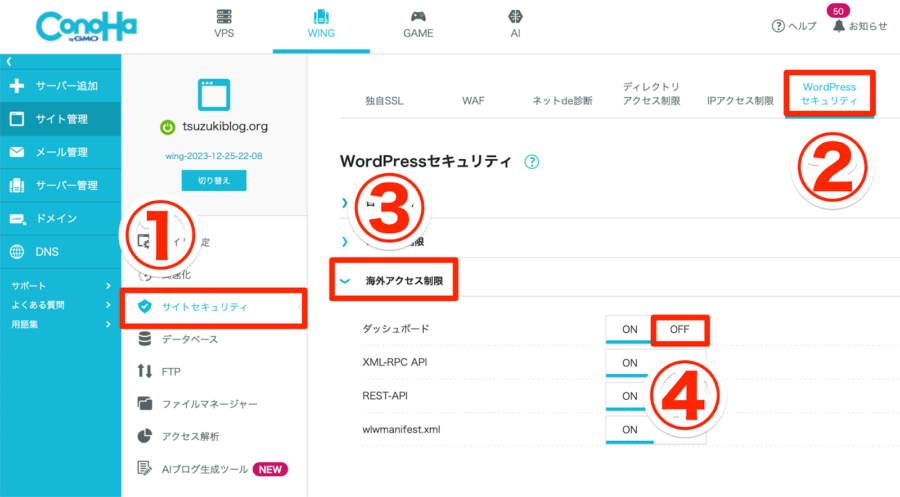This screenshot has width=900, height=497.
Task: Click the ドメイン icon
Action: (17, 218)
